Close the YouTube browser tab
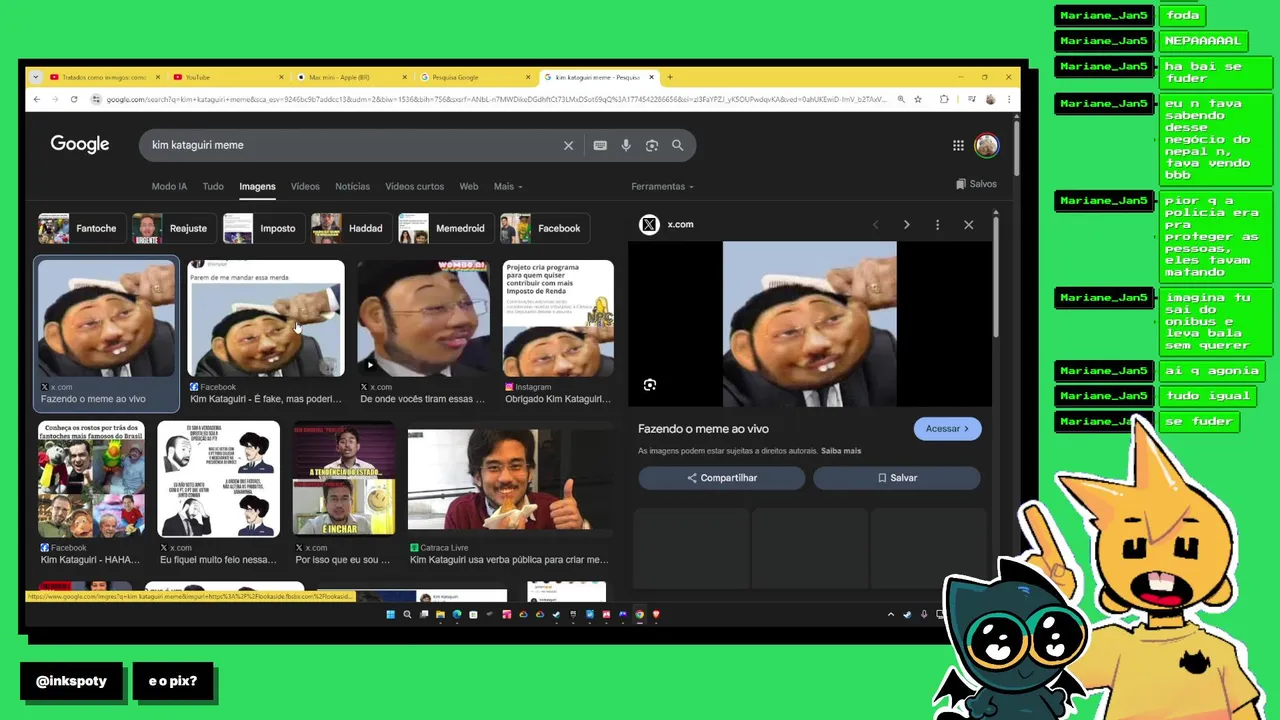The image size is (1280, 720). coord(282,77)
